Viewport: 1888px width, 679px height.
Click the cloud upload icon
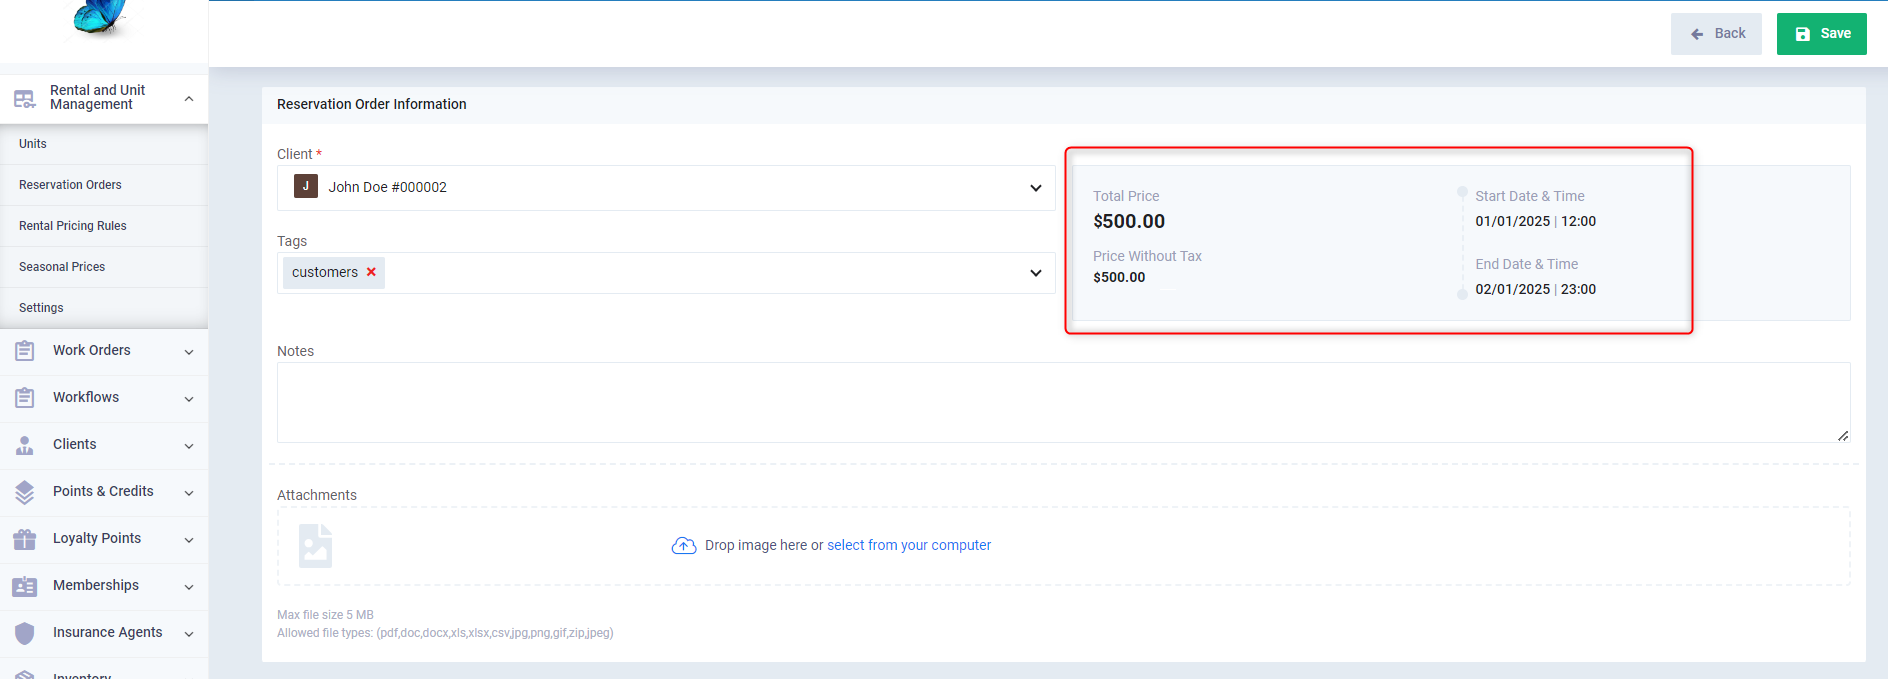click(x=684, y=545)
